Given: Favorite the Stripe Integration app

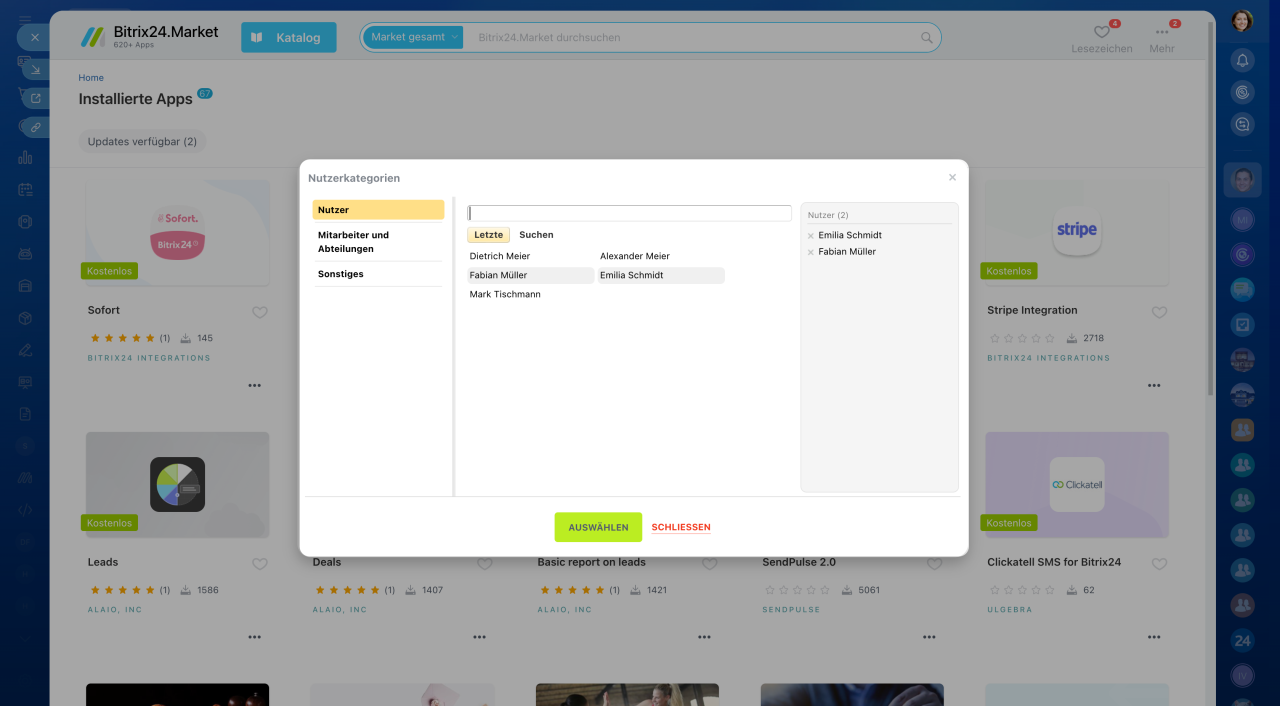Looking at the screenshot, I should pos(1159,312).
